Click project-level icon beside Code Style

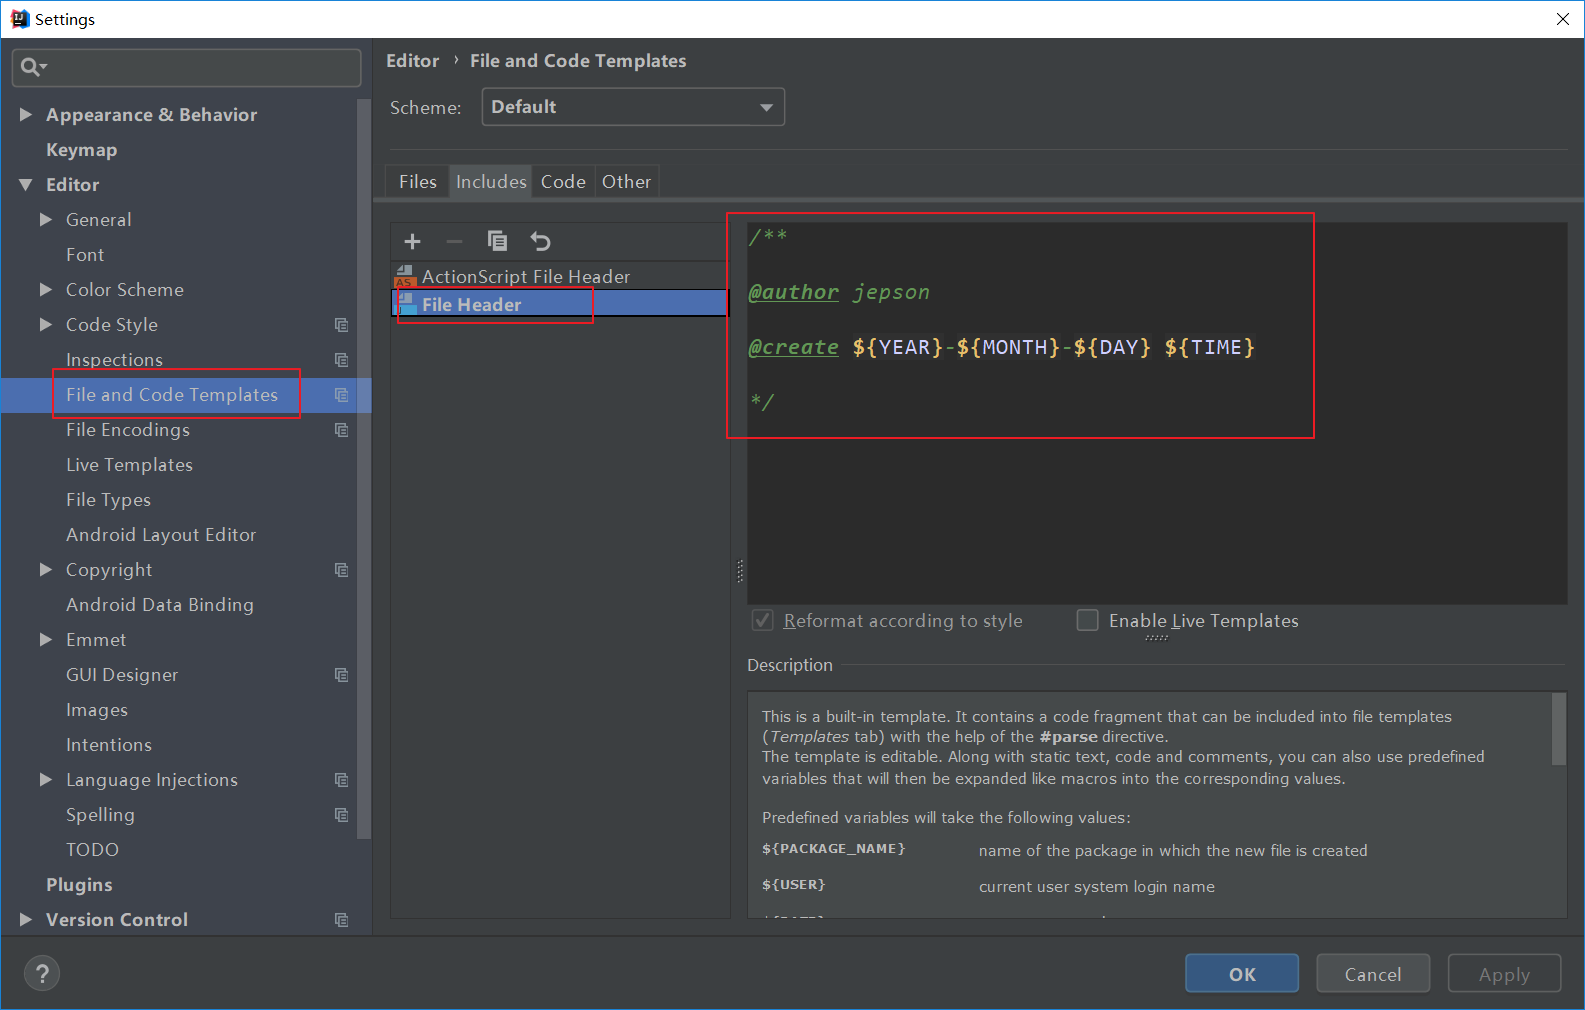point(341,325)
